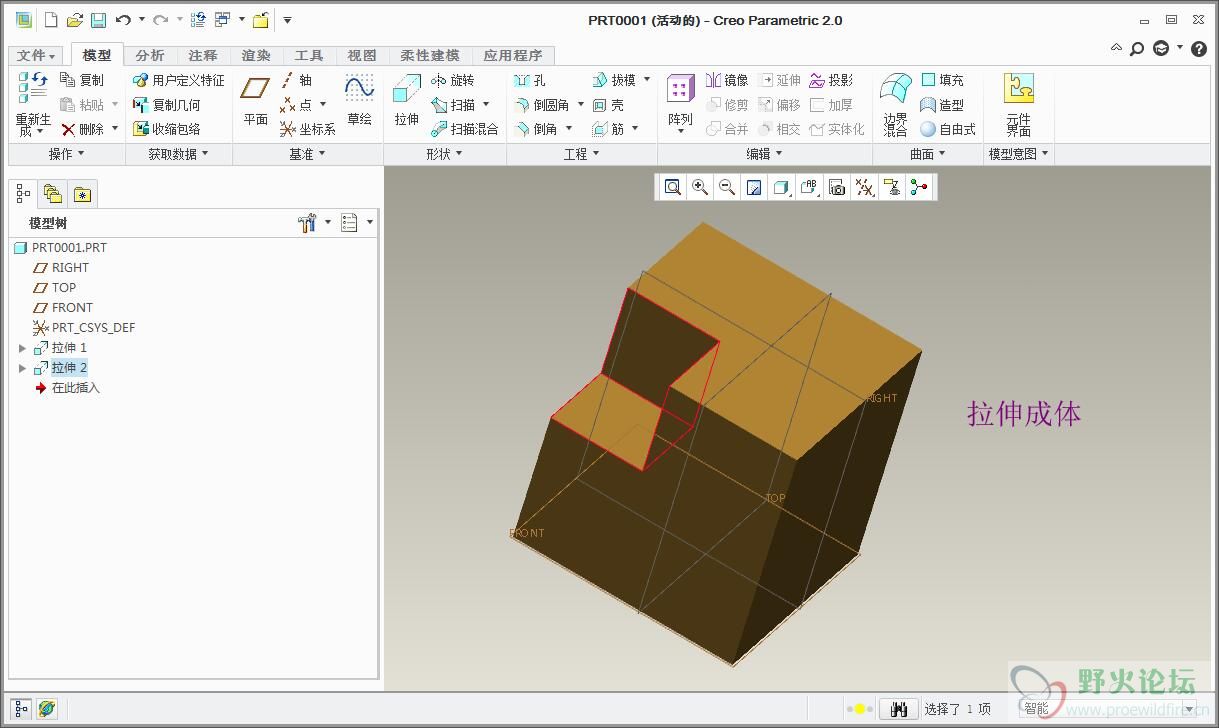Expand the 拉伸 1 feature node
Viewport: 1219px width, 728px height.
pyautogui.click(x=23, y=348)
